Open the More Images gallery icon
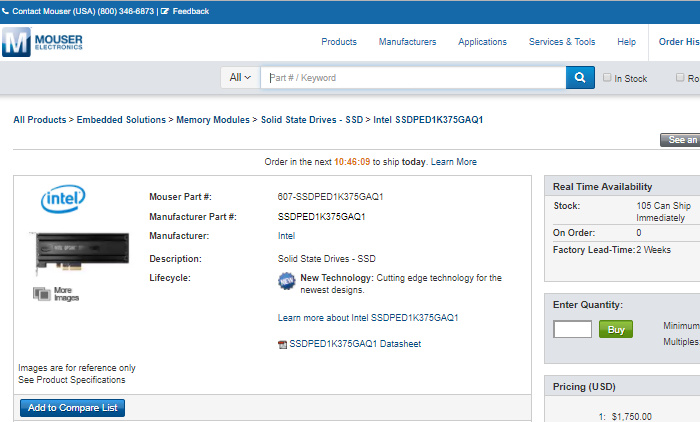The width and height of the screenshot is (700, 422). [x=42, y=294]
